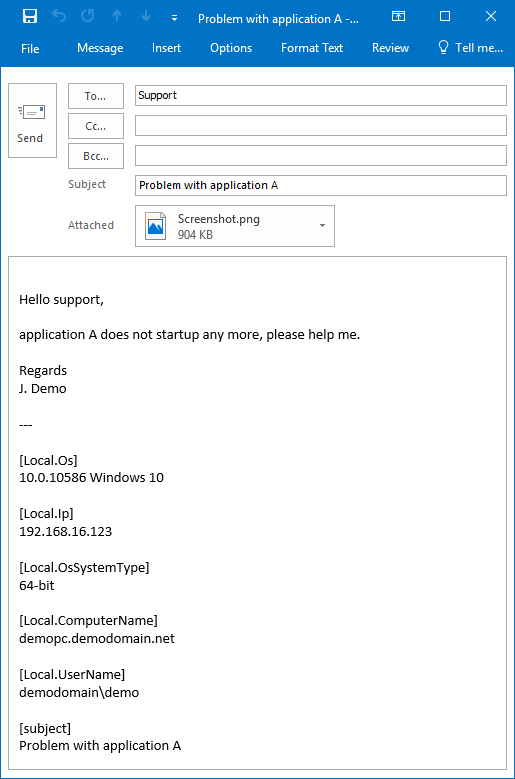Click the Tell me lightbulb icon
The width and height of the screenshot is (515, 779).
pyautogui.click(x=443, y=47)
